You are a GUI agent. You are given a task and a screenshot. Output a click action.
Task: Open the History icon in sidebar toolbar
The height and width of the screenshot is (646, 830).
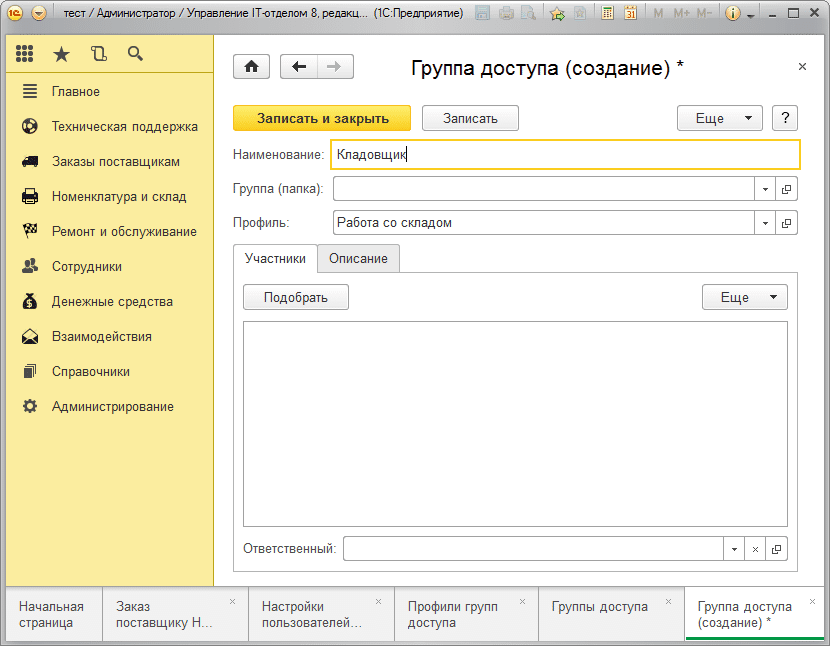[98, 53]
